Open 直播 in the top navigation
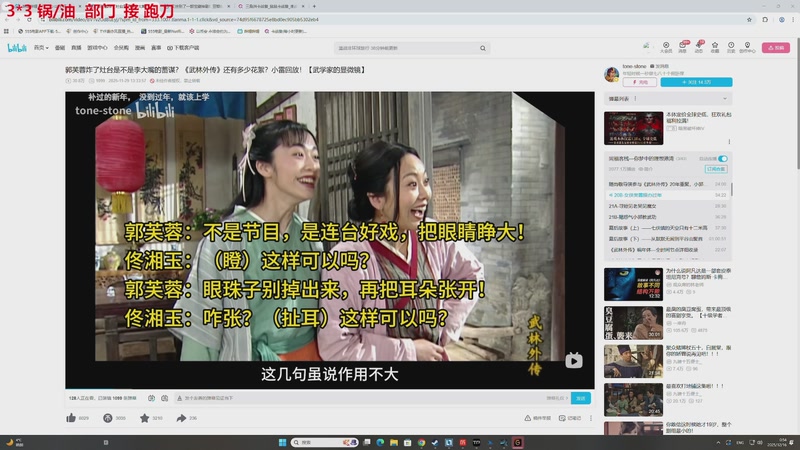 76,47
